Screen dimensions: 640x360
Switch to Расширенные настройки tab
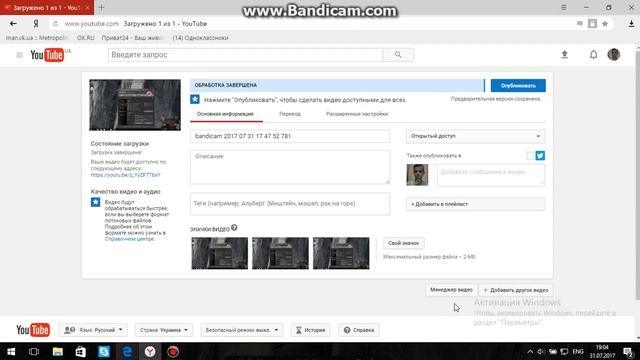coord(357,114)
